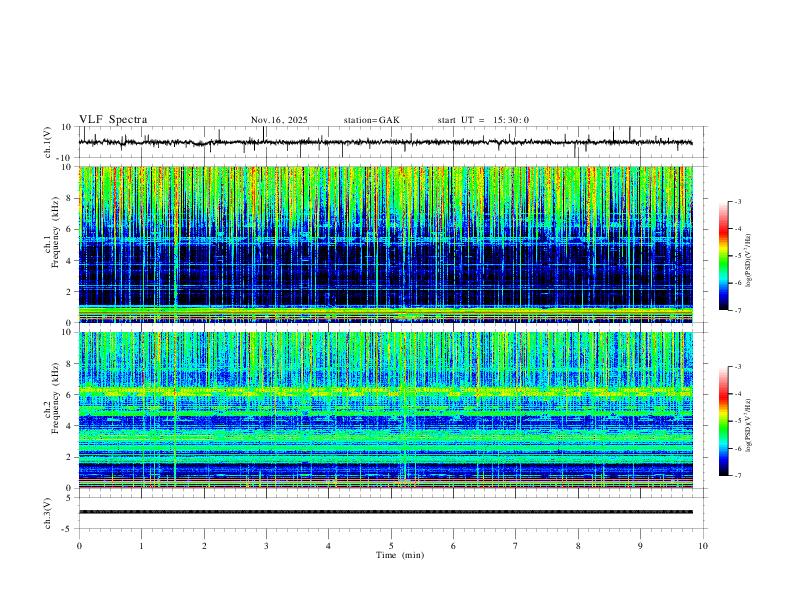Click the "-5" tick on ch.2 colorbar
792x612 pixels.
point(737,421)
